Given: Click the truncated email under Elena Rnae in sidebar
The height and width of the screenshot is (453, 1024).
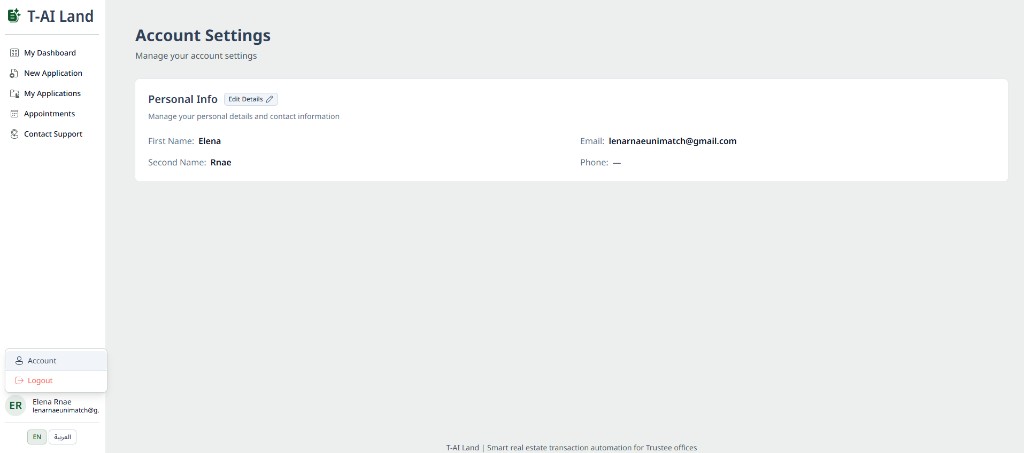Looking at the screenshot, I should tap(65, 411).
